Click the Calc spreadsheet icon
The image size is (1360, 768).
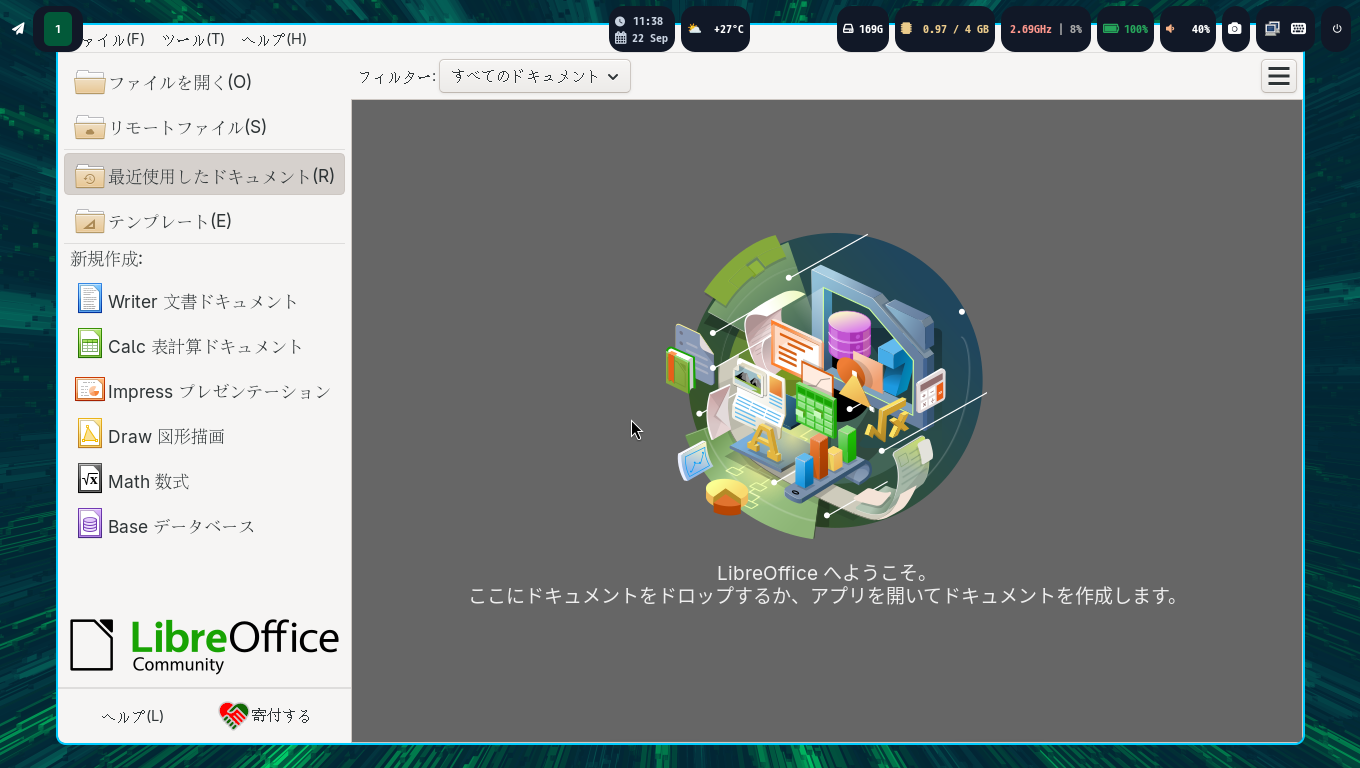tap(90, 344)
